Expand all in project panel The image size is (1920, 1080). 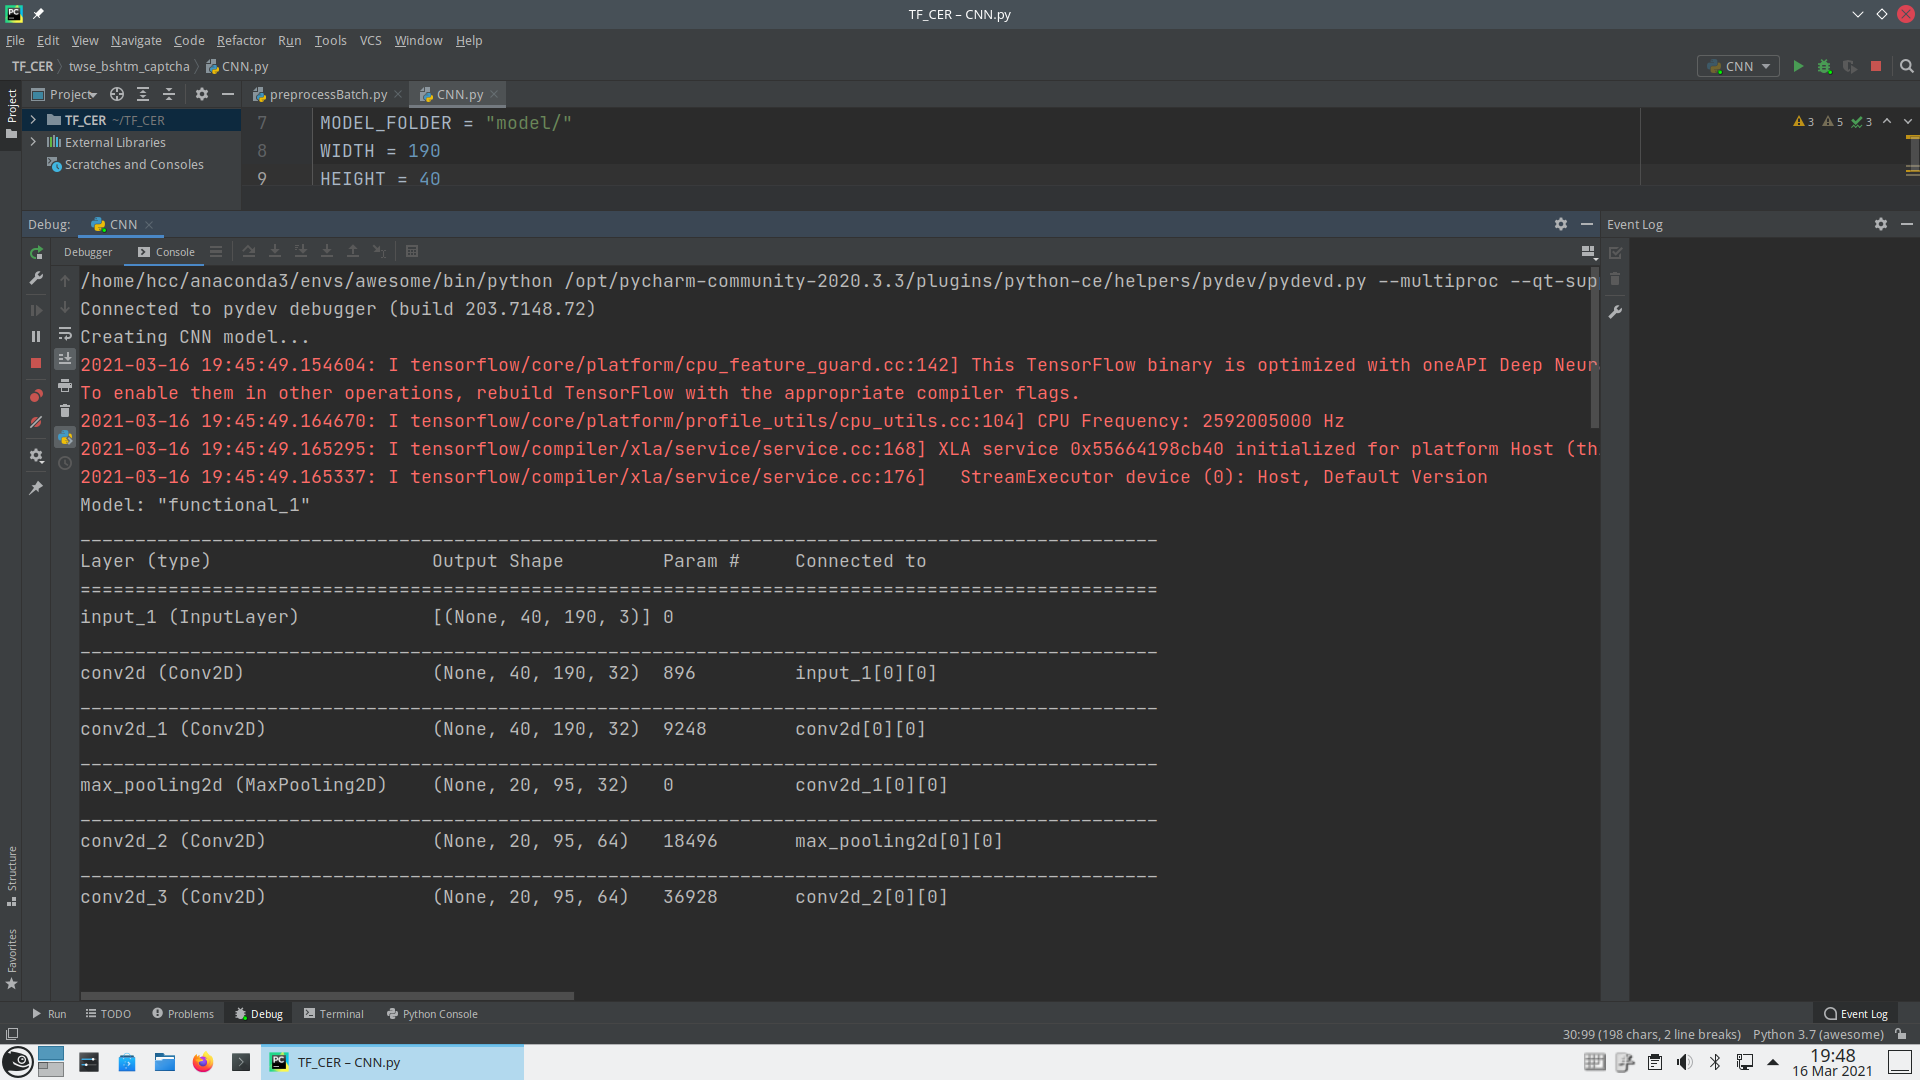[x=143, y=94]
